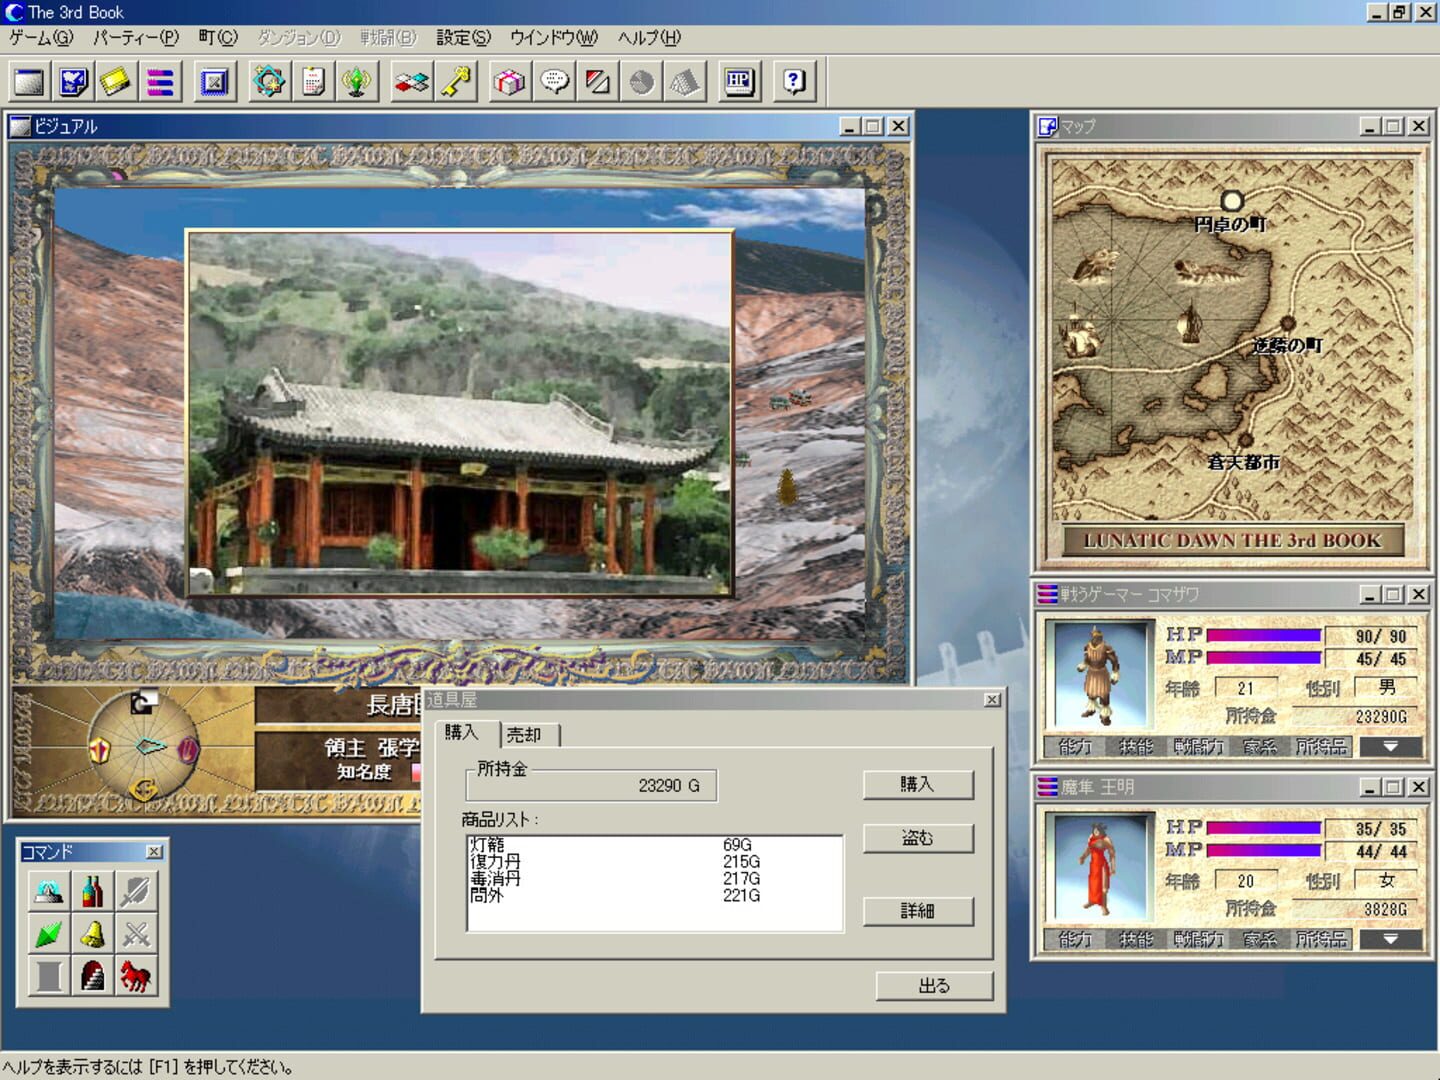Click the pie chart toolbar icon
1440x1080 pixels.
pyautogui.click(x=641, y=82)
